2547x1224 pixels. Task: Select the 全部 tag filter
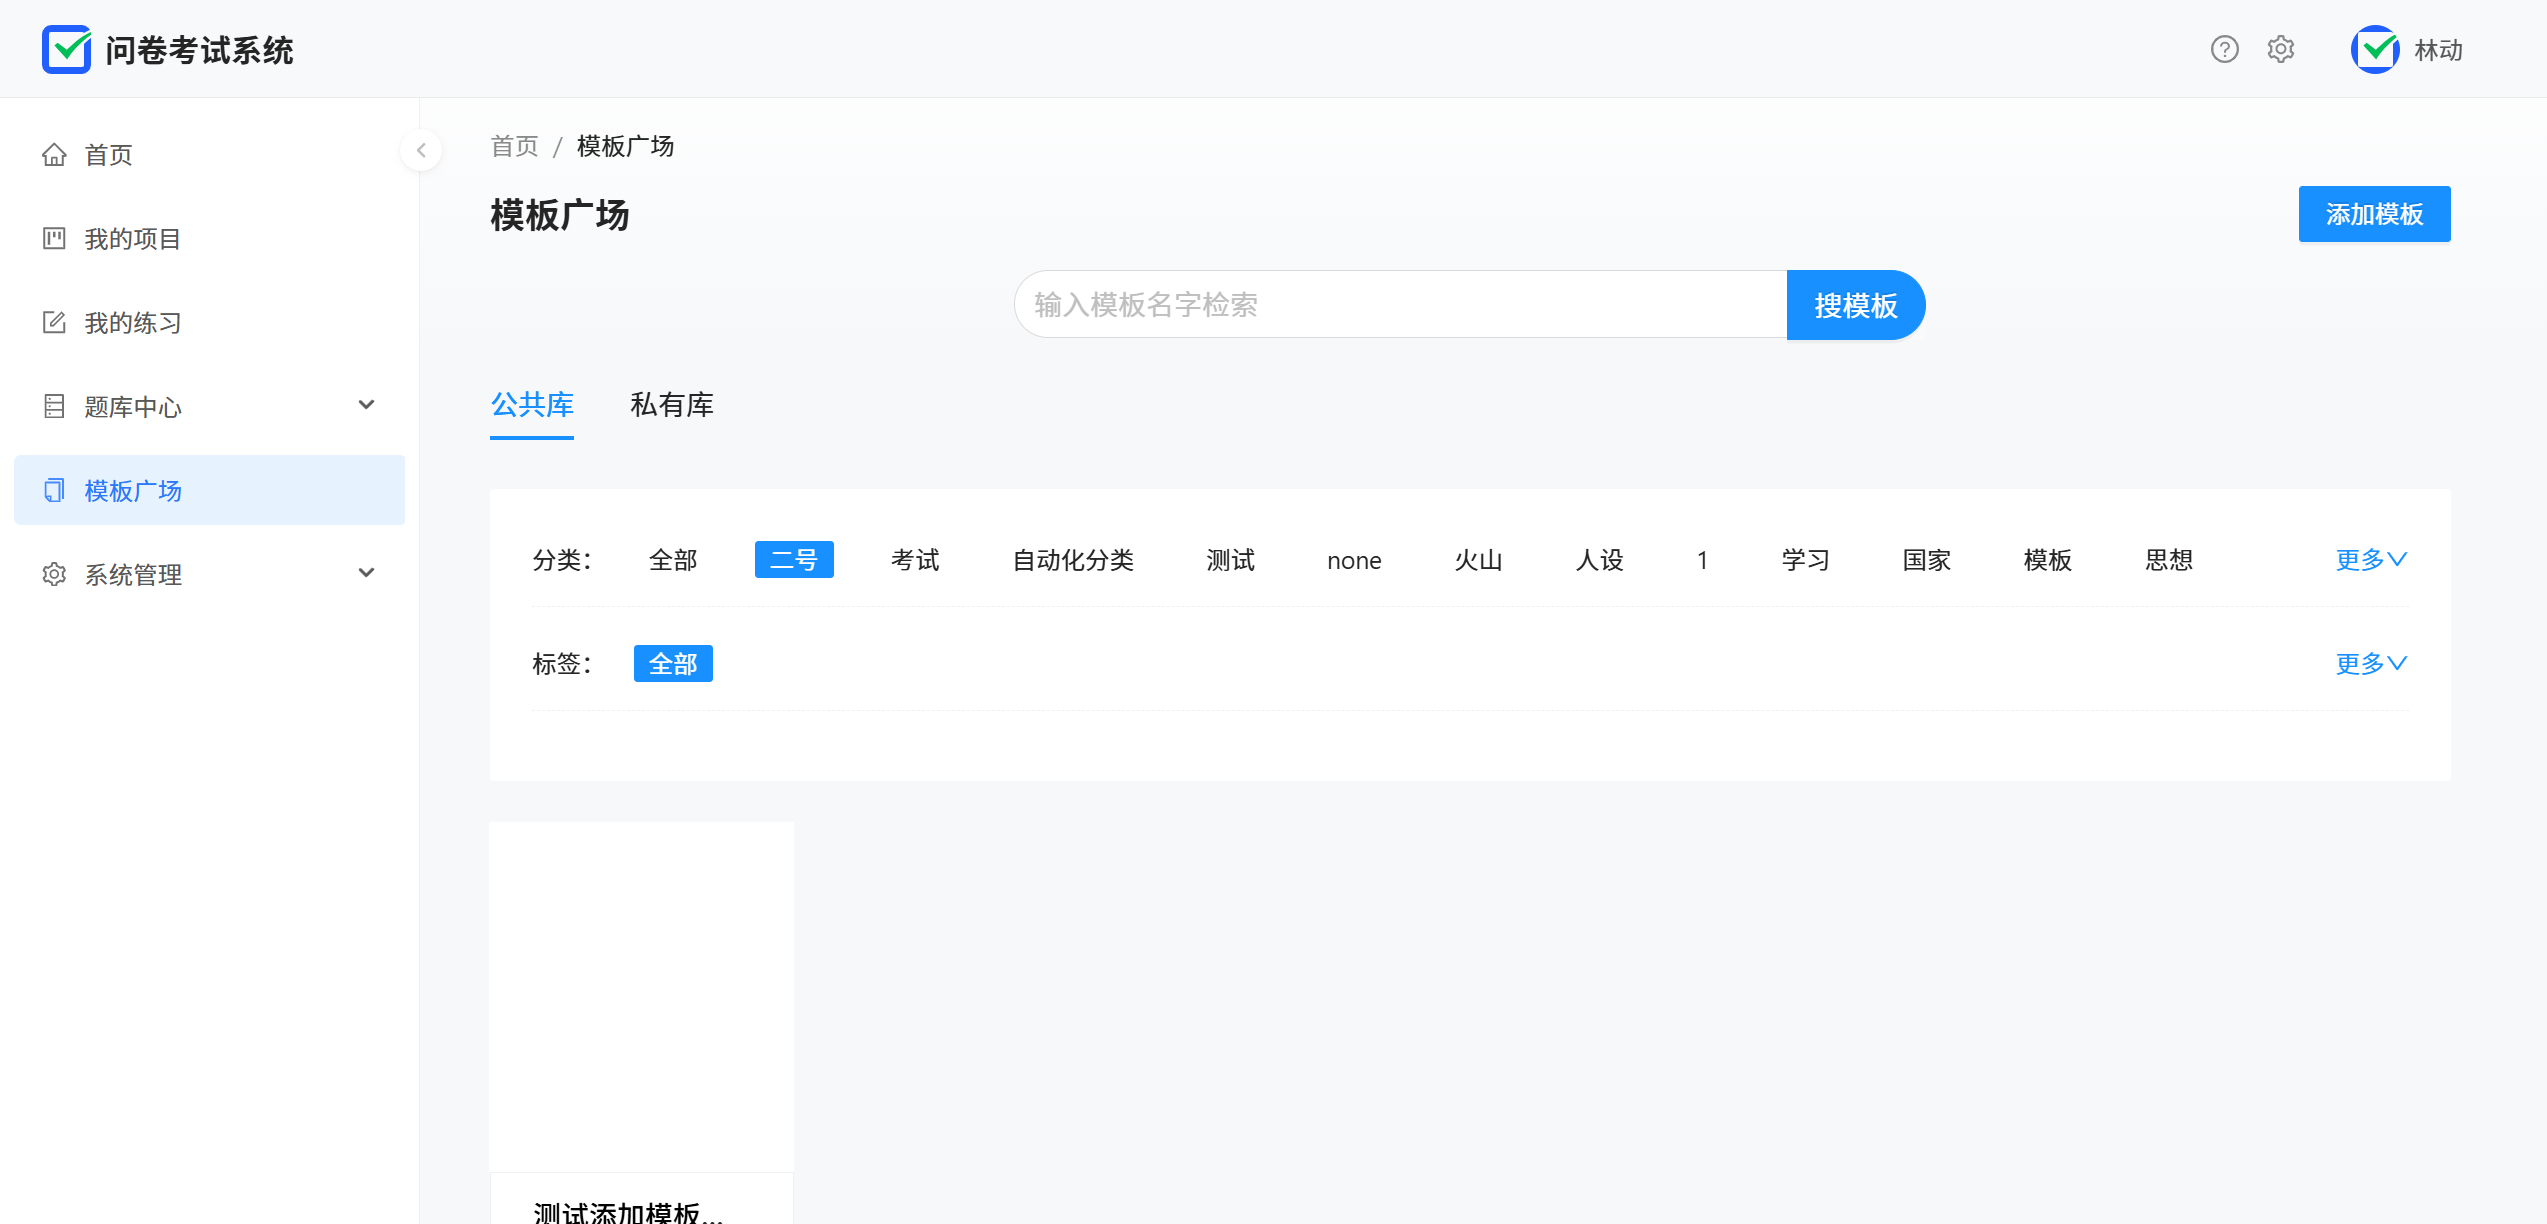(672, 664)
